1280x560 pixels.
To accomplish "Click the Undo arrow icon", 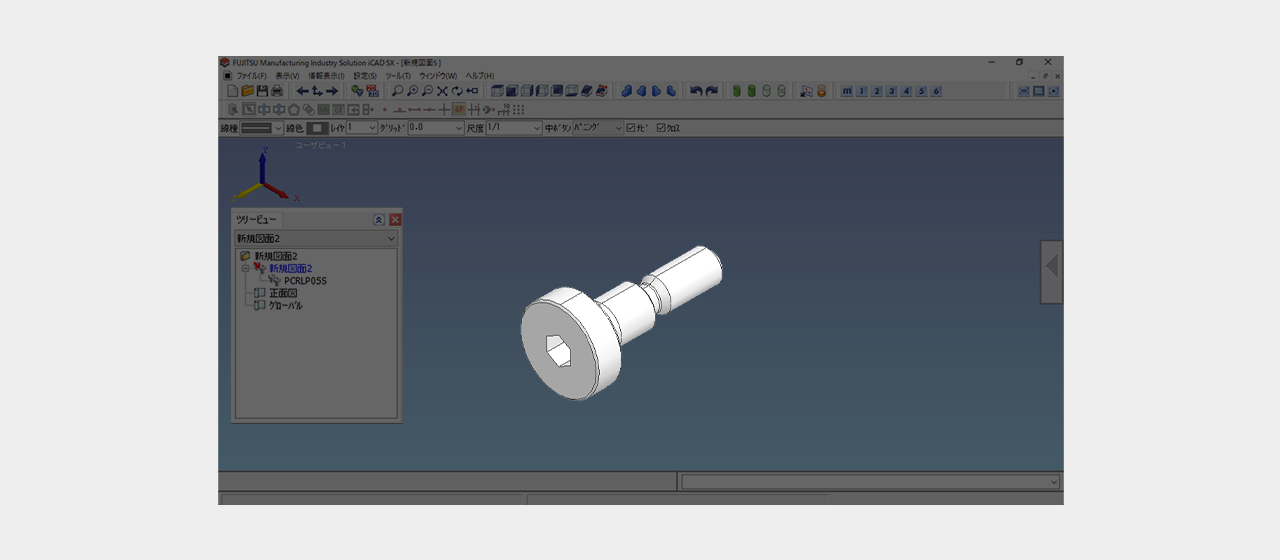I will coord(696,91).
